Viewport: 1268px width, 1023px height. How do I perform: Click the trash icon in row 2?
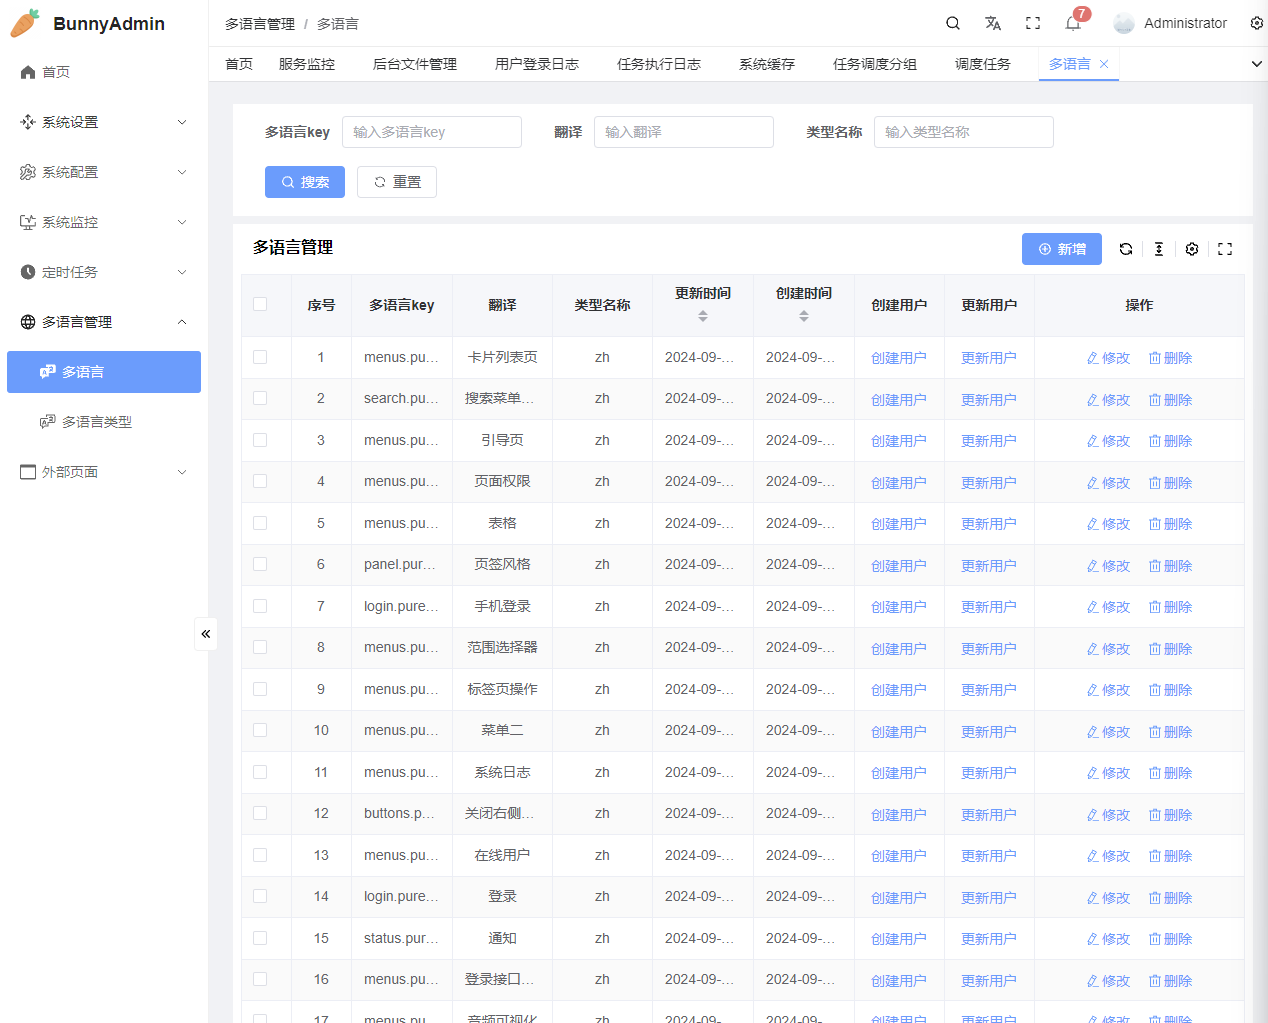[x=1155, y=400]
